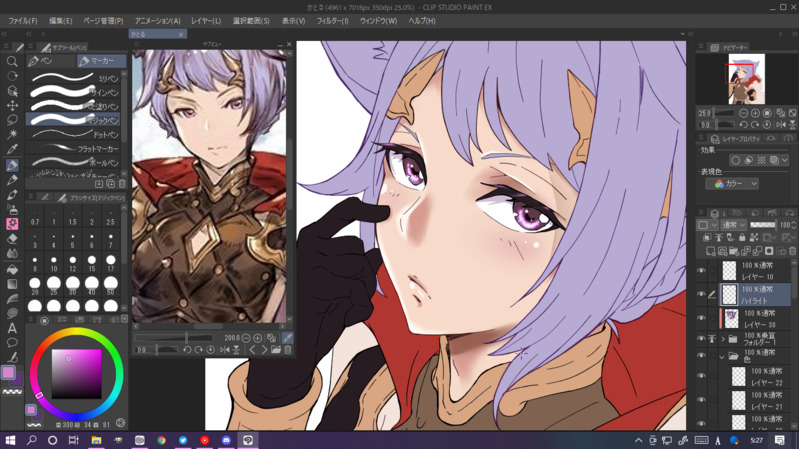Open 編集(E) menu
Image resolution: width=799 pixels, height=449 pixels.
[x=60, y=21]
